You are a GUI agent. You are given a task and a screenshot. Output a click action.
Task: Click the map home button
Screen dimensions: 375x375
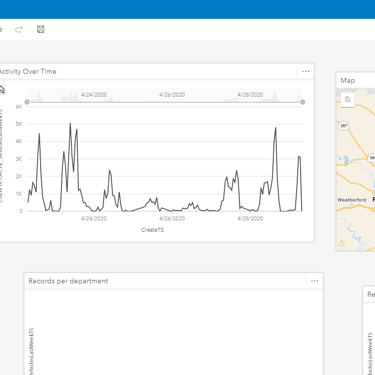[348, 99]
